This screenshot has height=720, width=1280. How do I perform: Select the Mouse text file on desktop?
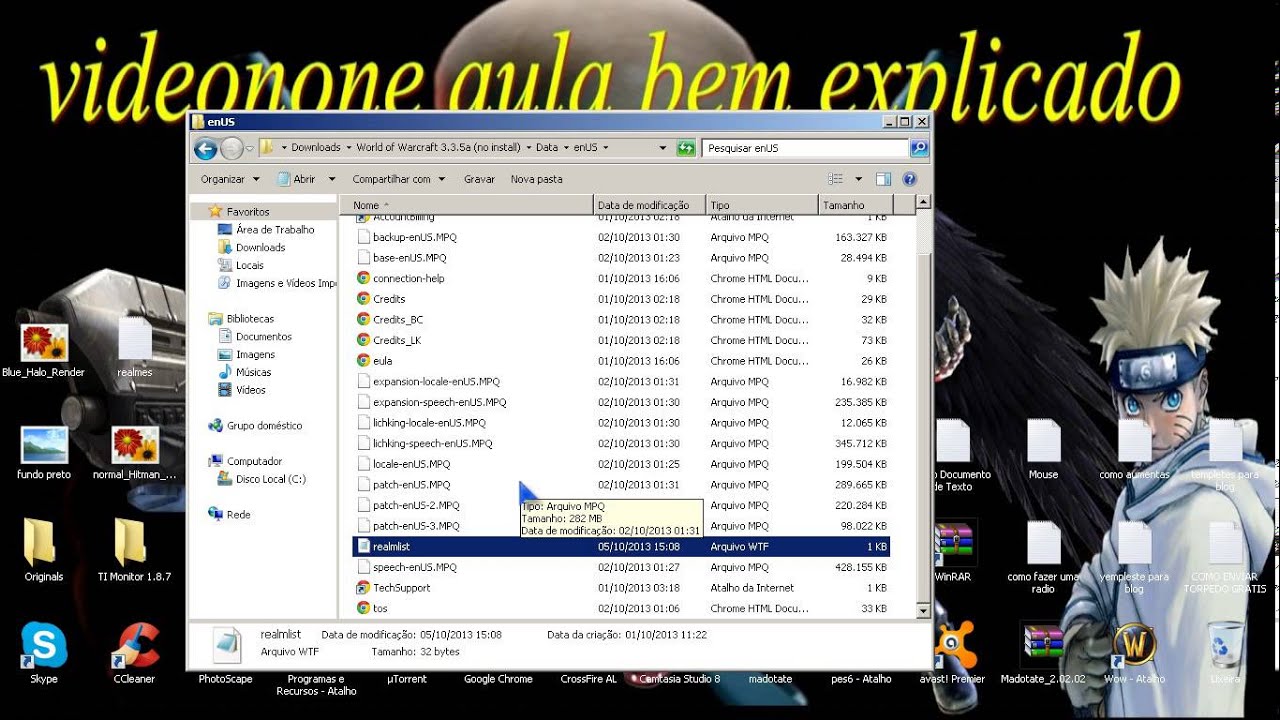point(1043,449)
